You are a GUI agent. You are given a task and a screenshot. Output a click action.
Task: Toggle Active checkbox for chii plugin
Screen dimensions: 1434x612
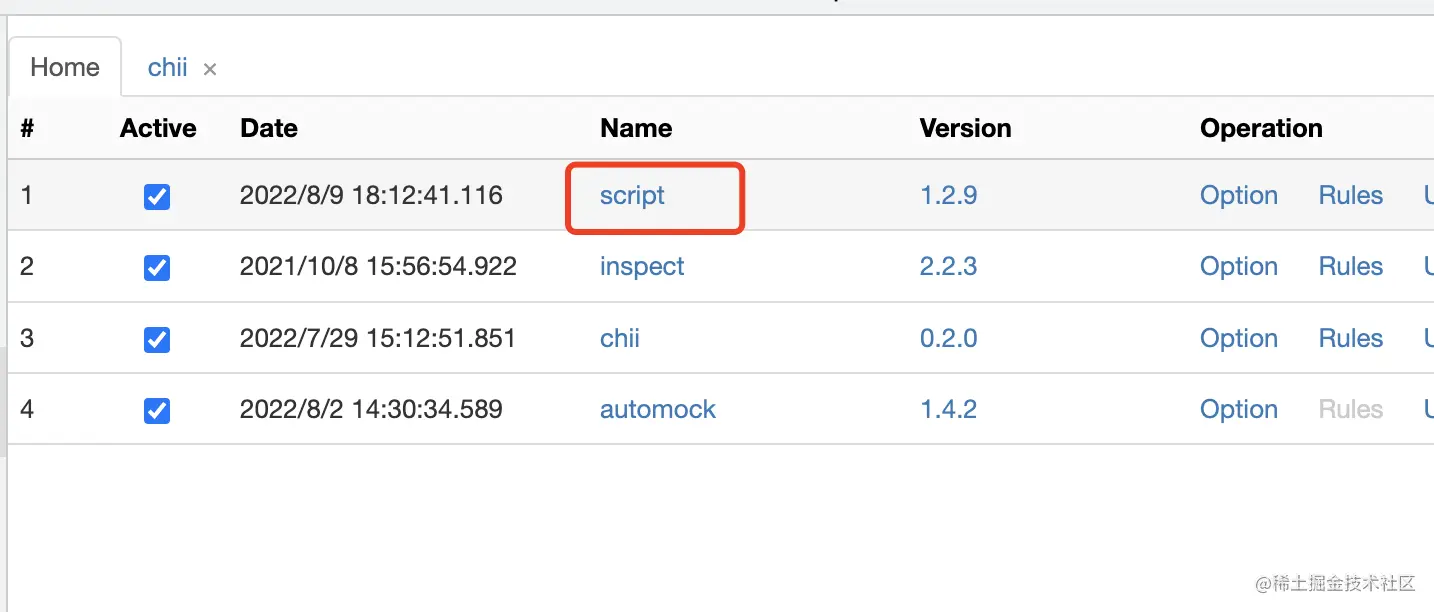click(x=157, y=340)
